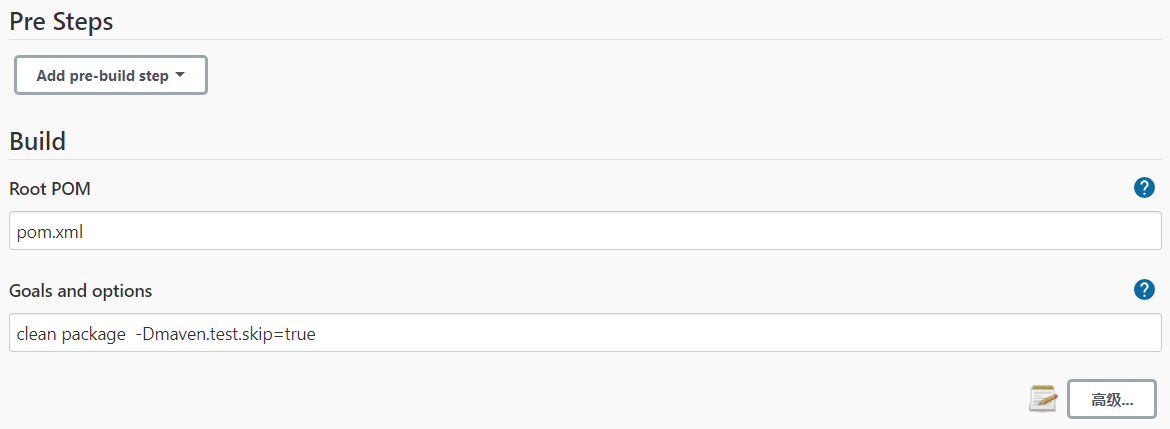Click the caret arrow on Add pre-build step

179,75
